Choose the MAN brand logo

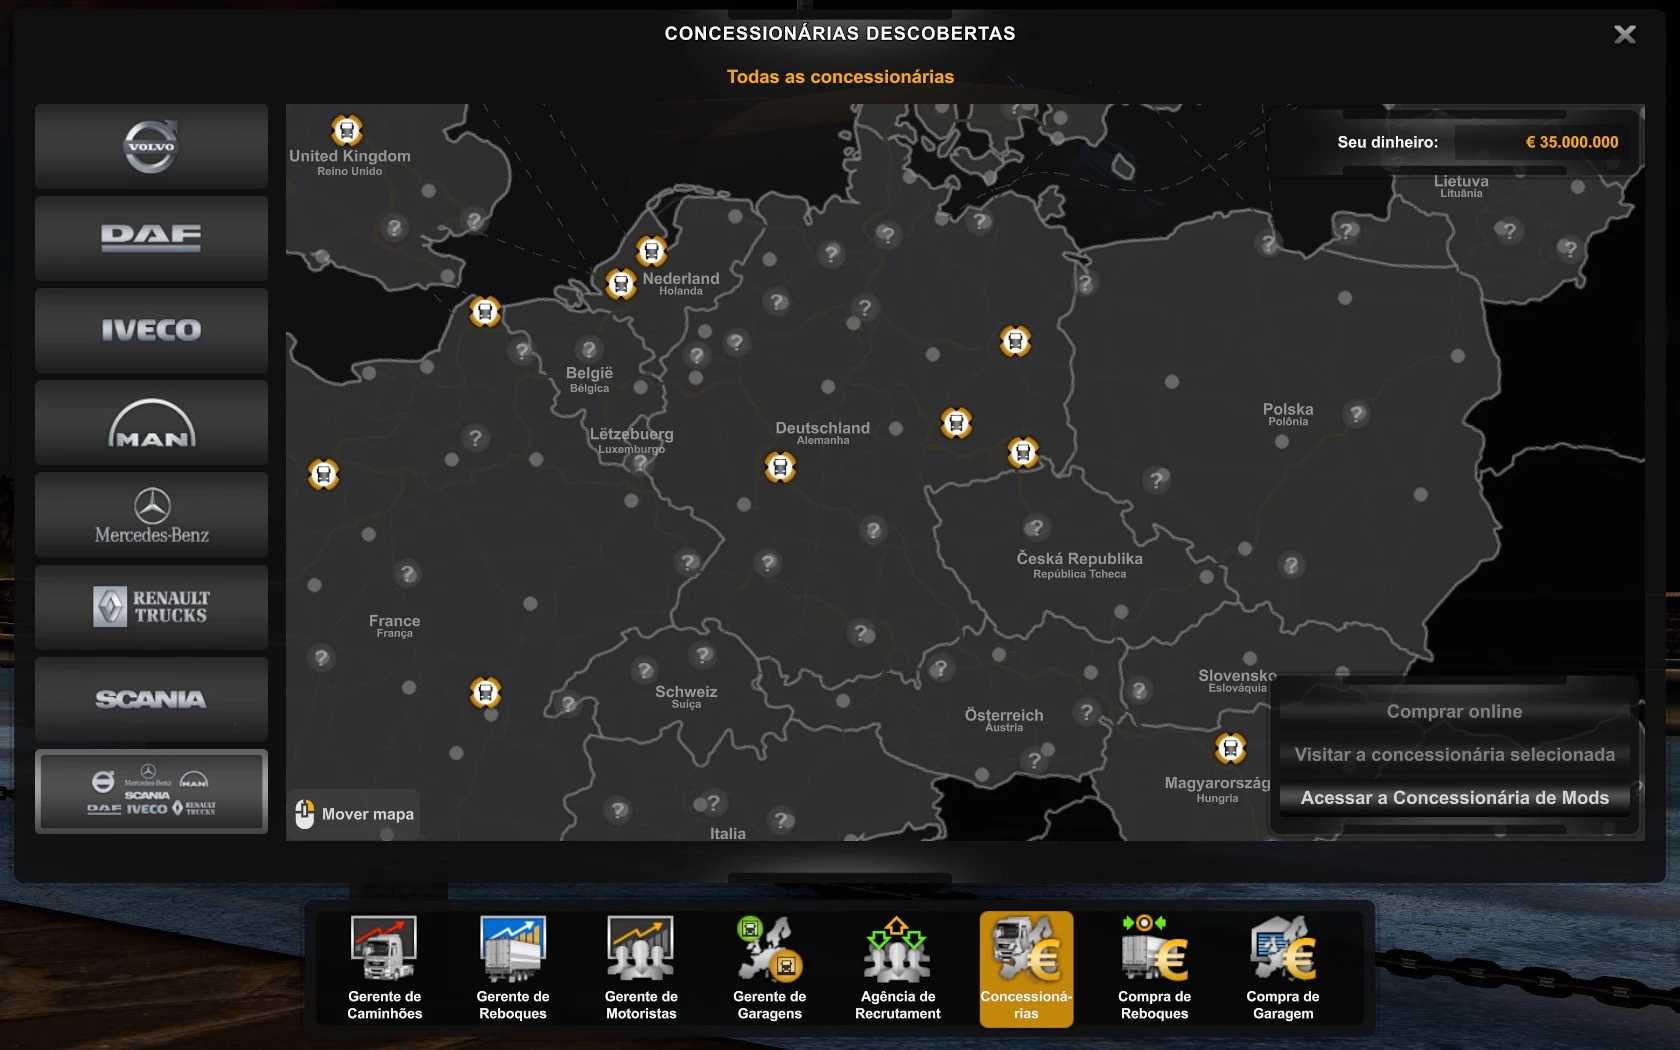[151, 422]
